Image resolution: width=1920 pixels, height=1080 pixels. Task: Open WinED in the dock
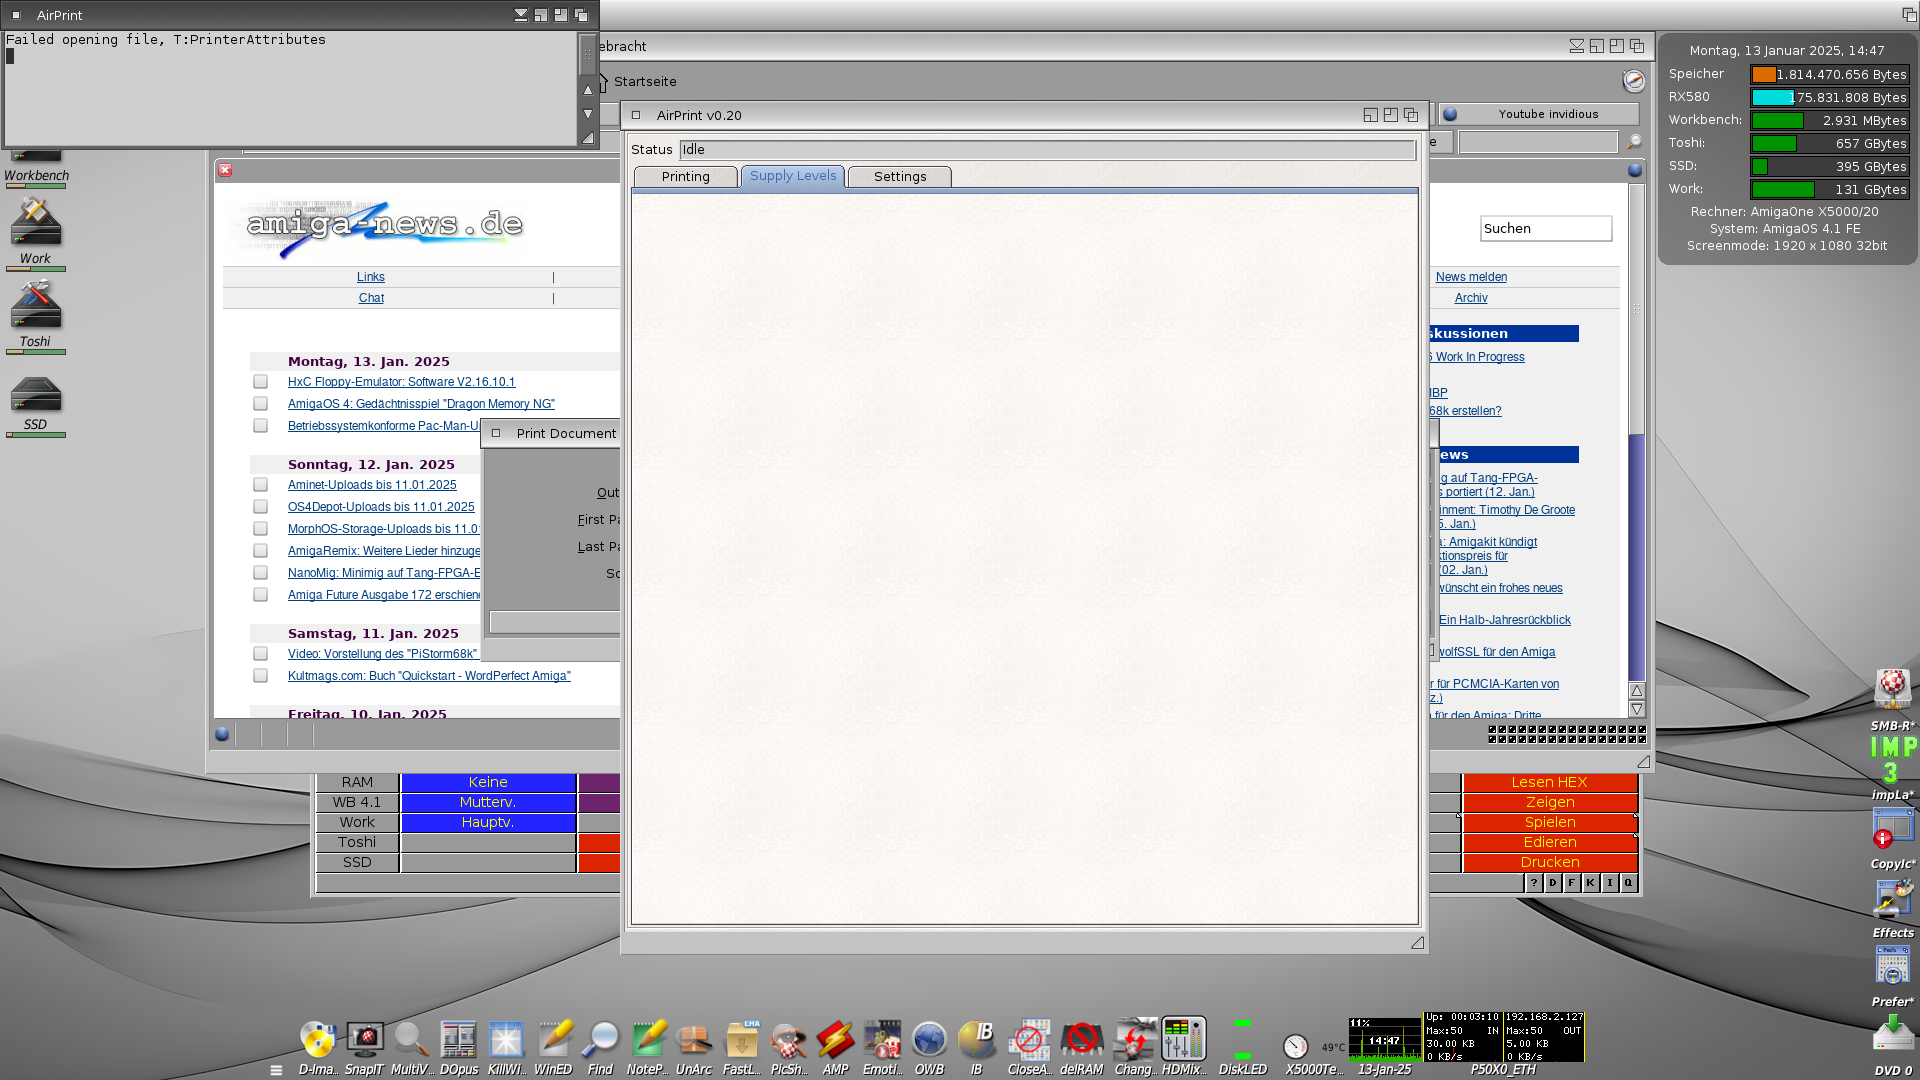pyautogui.click(x=553, y=1040)
